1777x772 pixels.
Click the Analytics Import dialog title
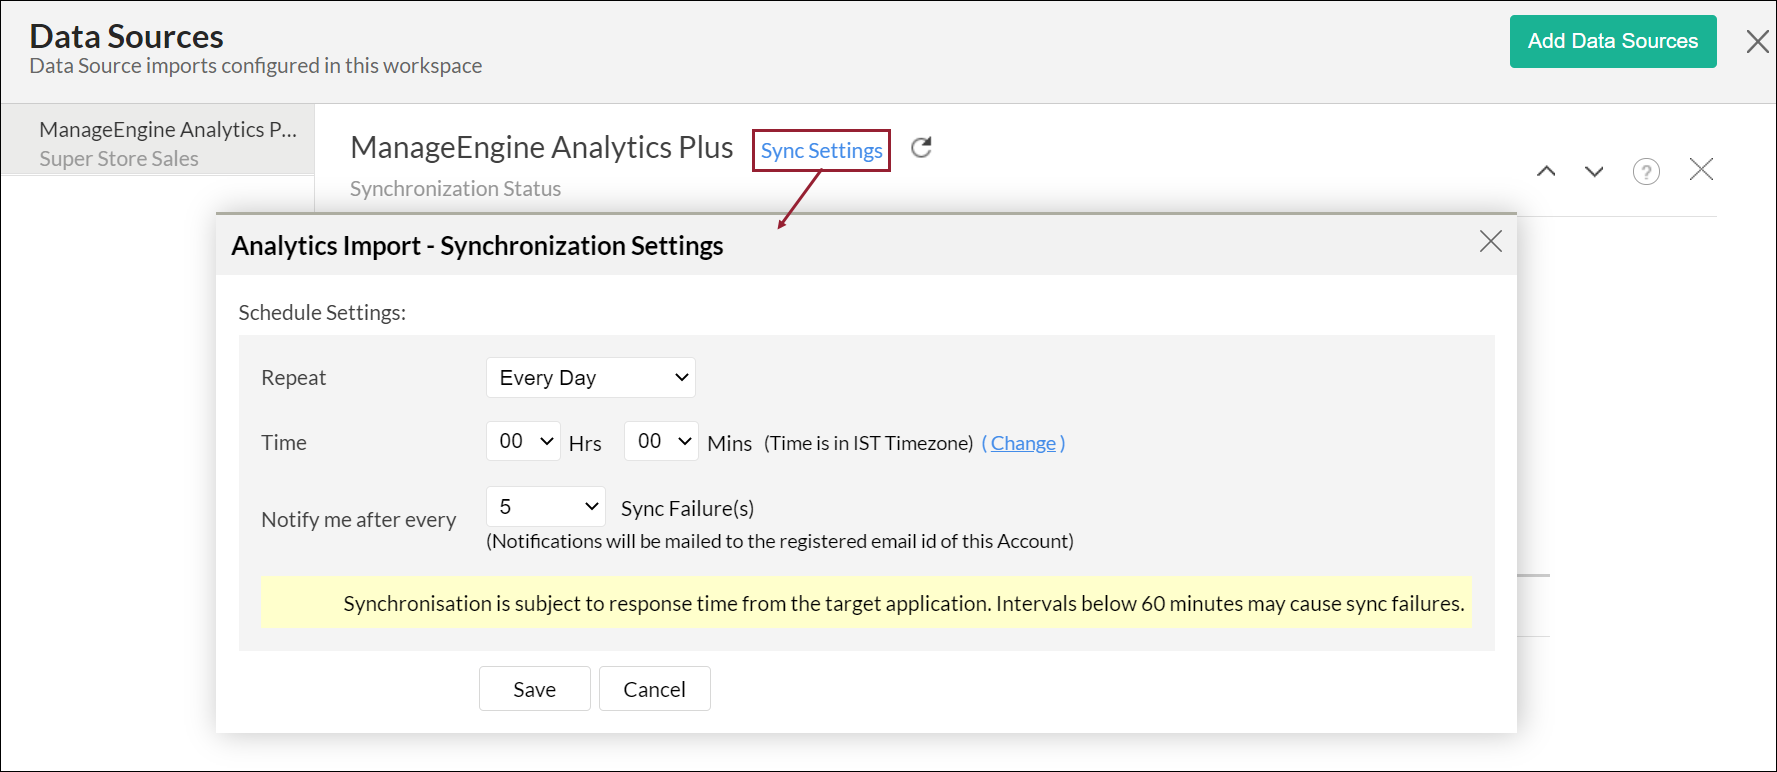coord(477,246)
